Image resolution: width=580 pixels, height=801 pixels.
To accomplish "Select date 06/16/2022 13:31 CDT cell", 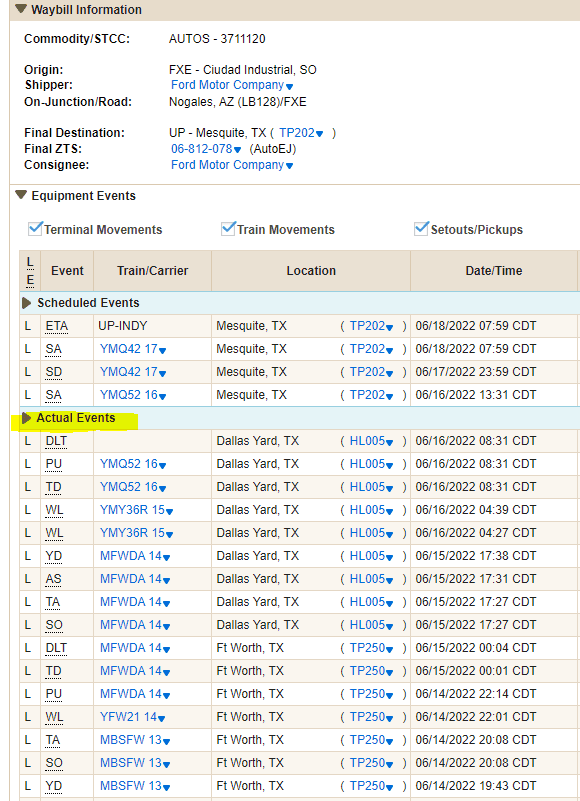I will [476, 395].
